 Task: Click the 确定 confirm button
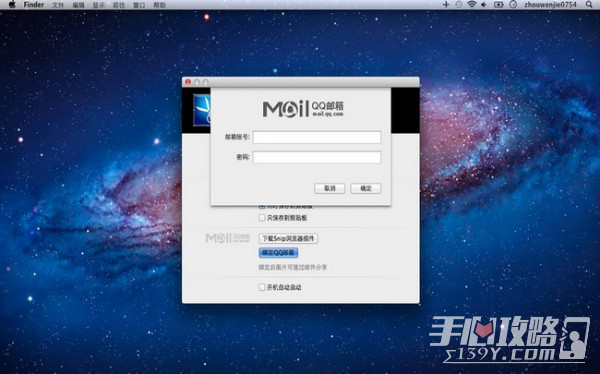click(366, 188)
